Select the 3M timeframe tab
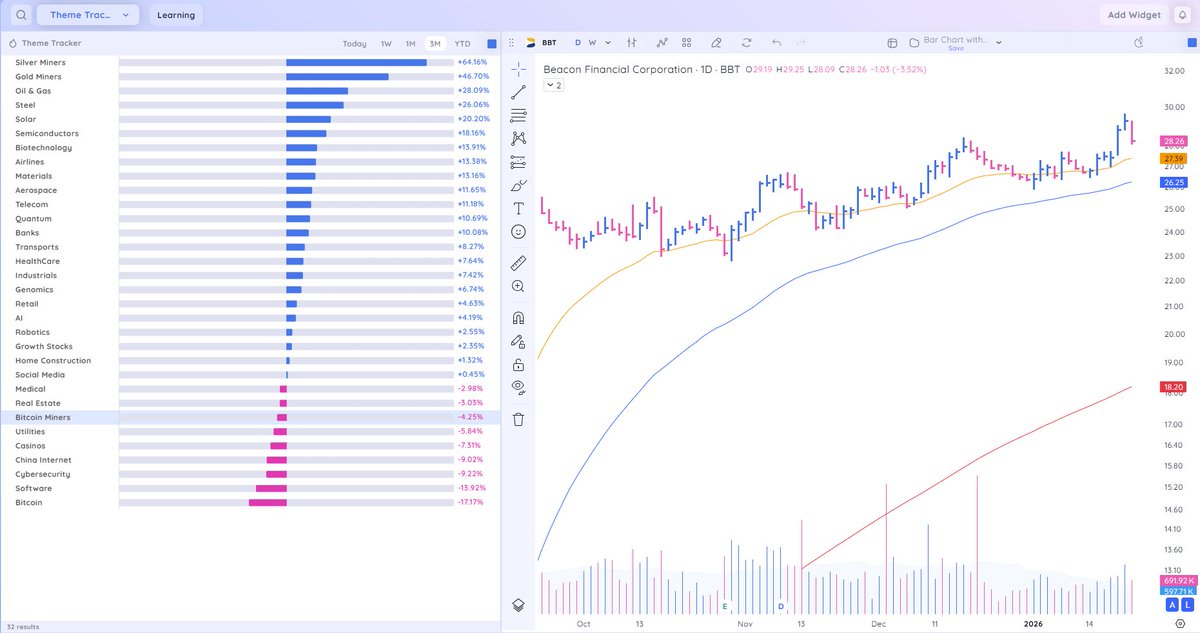 click(x=435, y=44)
